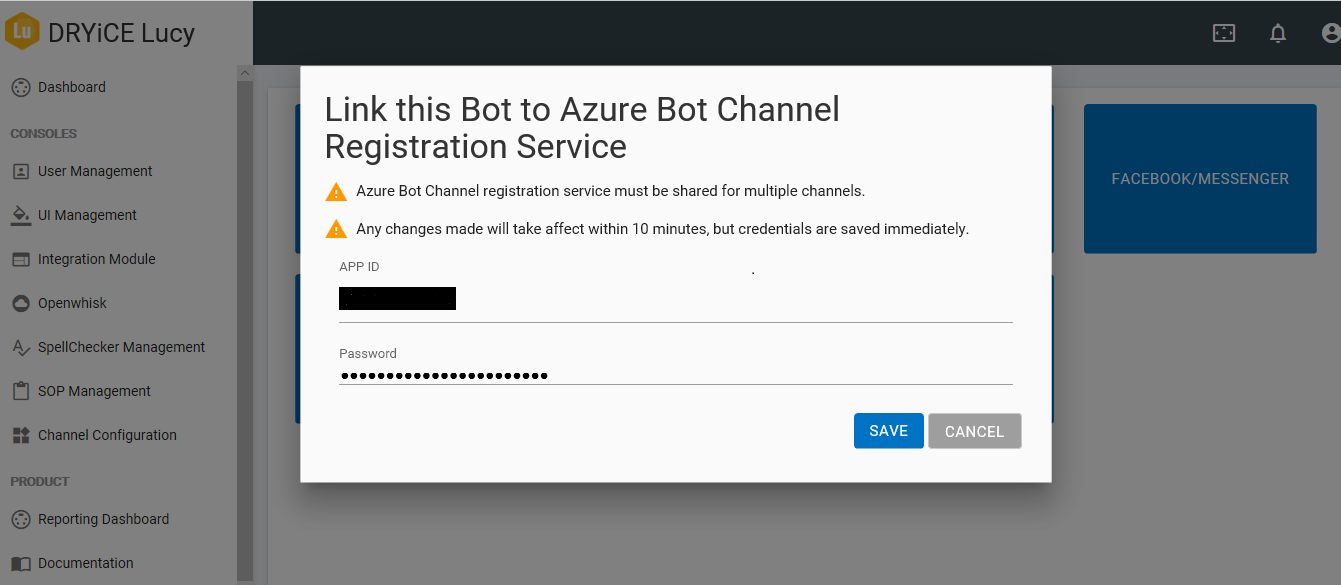Open the user account profile icon

click(1330, 33)
